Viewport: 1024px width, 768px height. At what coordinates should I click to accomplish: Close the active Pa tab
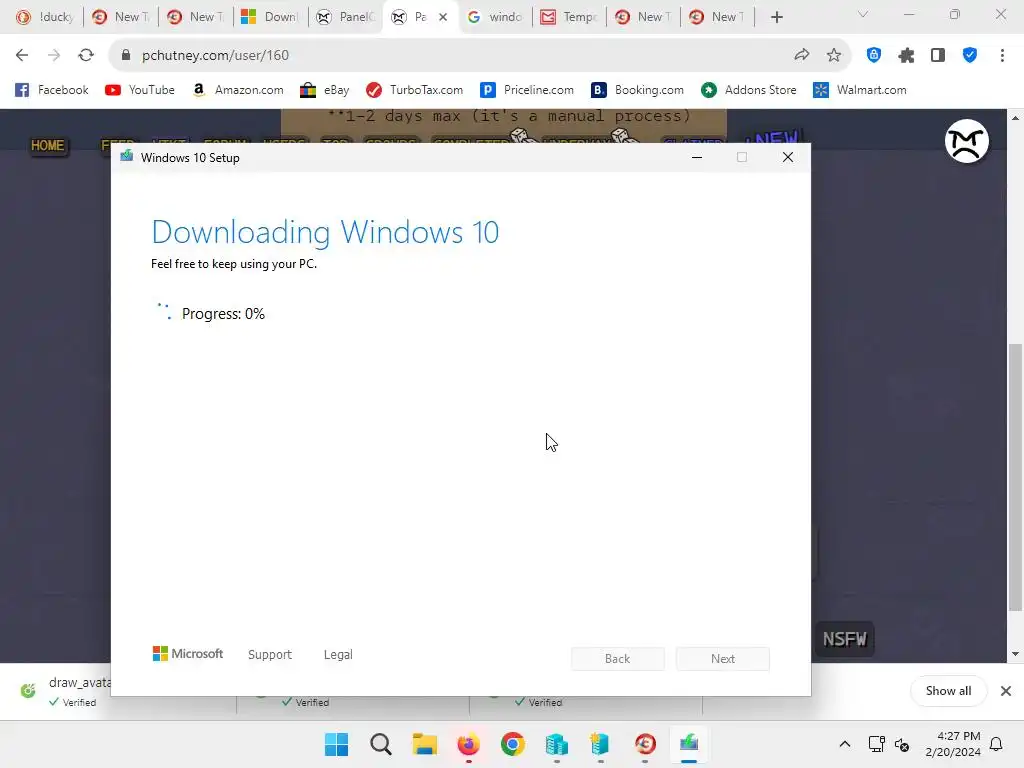[x=443, y=17]
